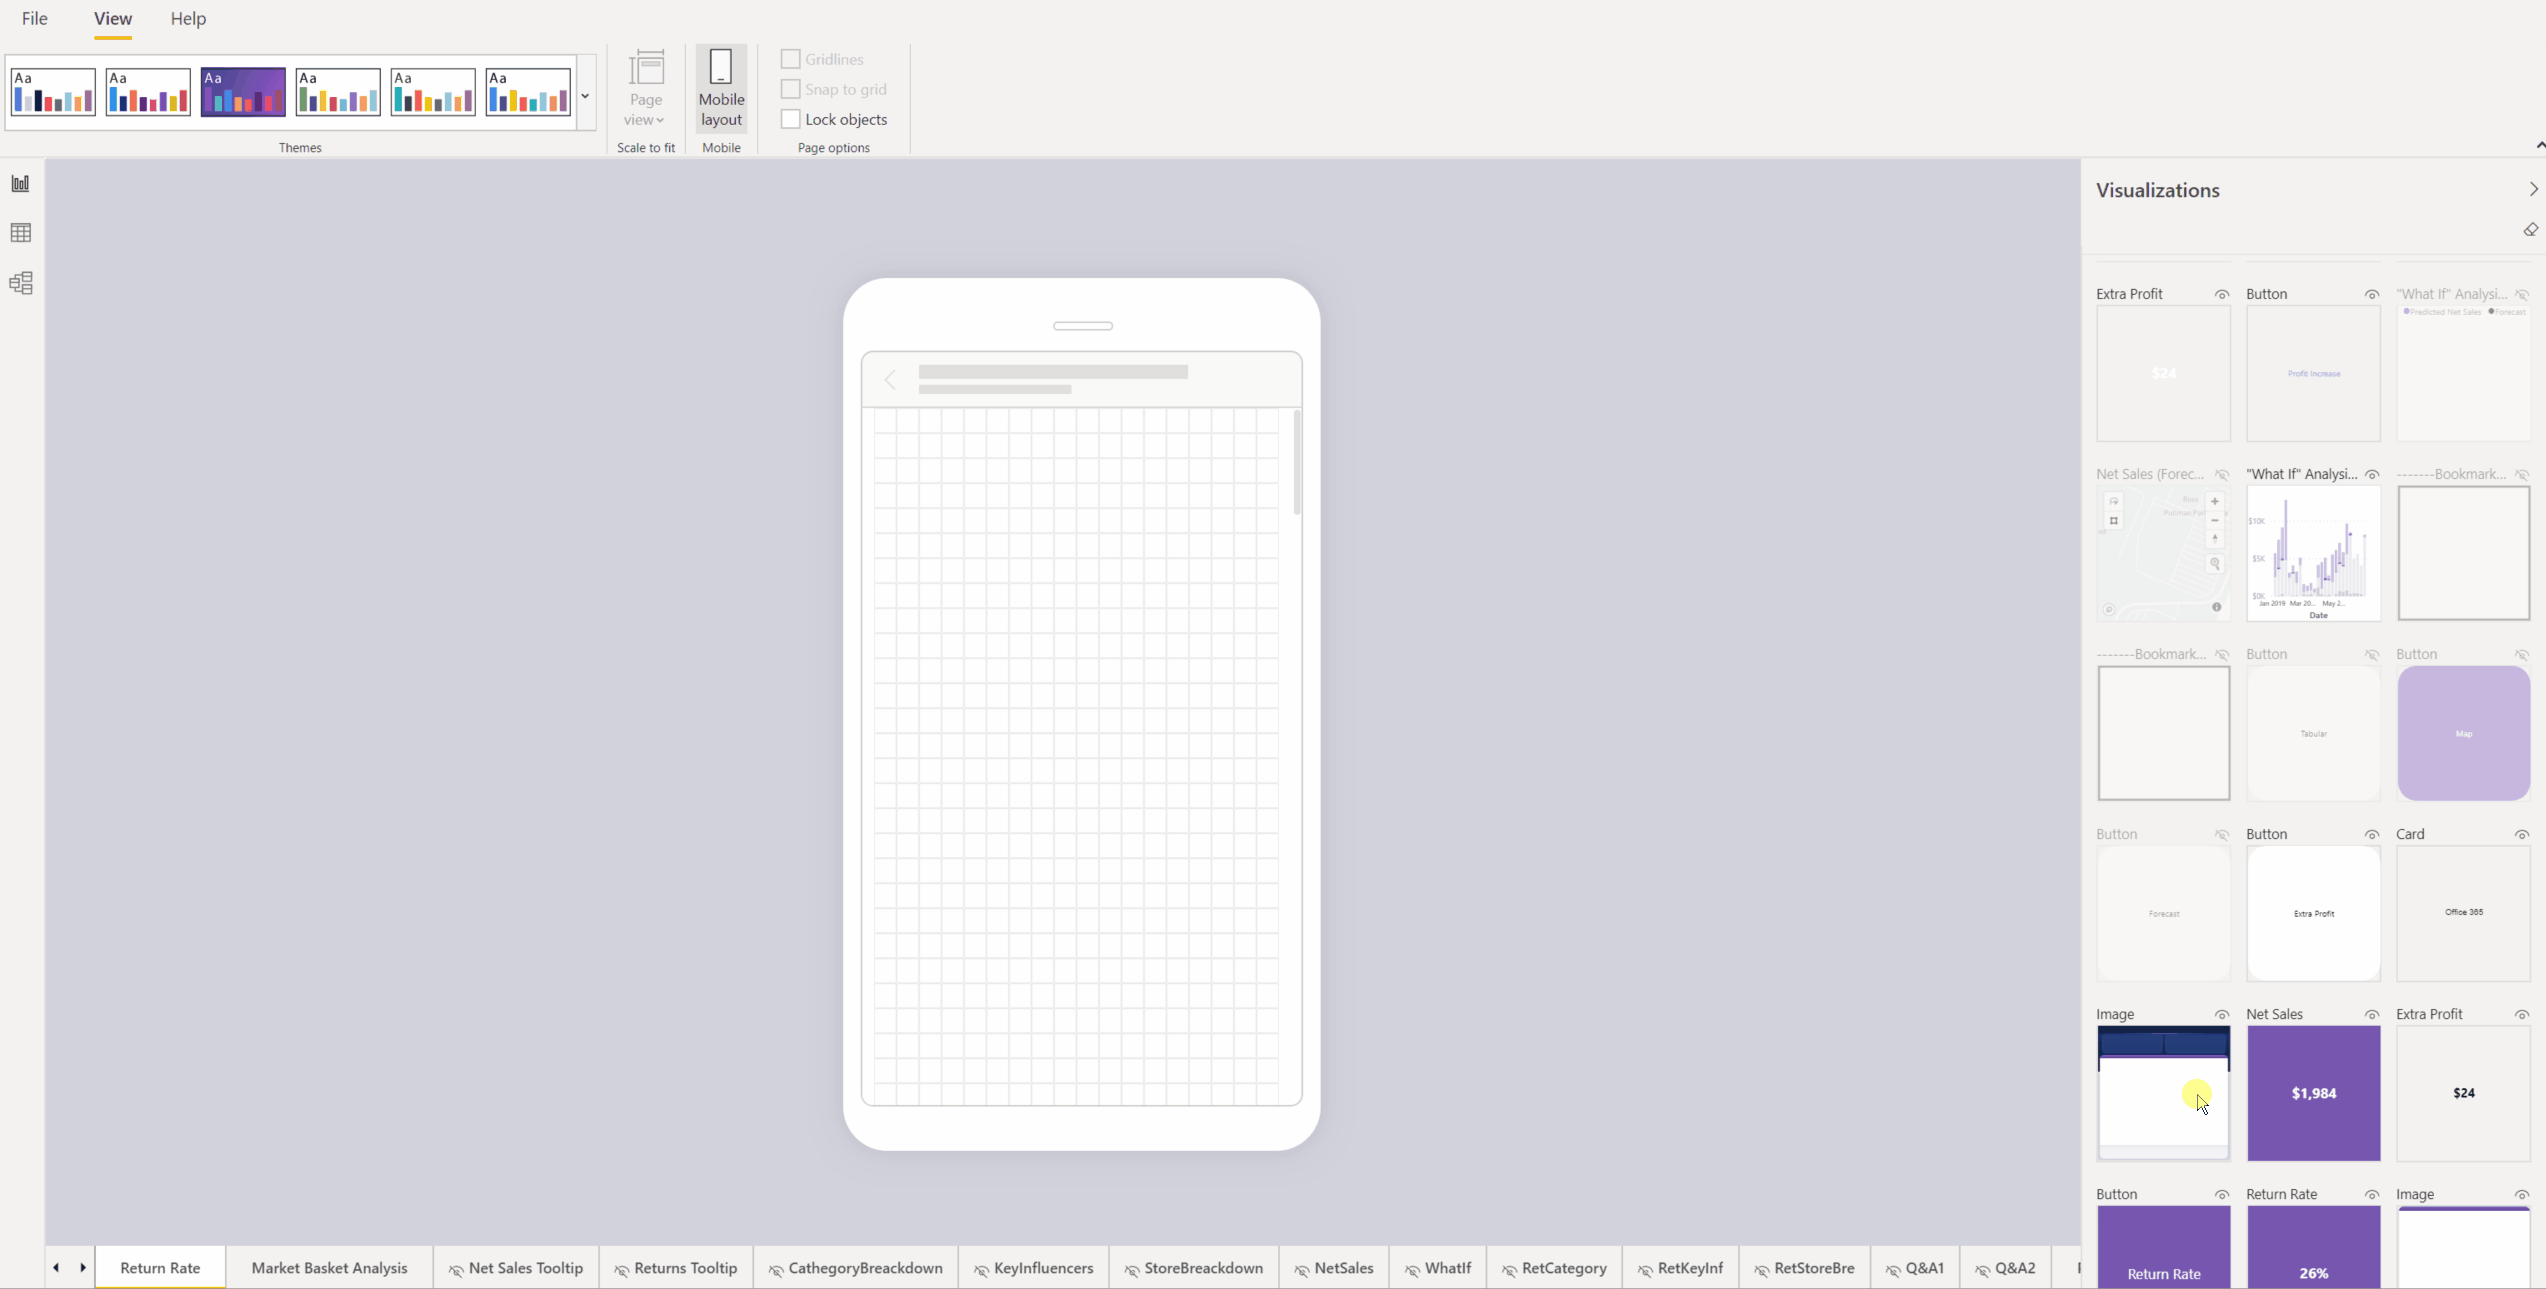
Task: Open the File menu
Action: point(34,18)
